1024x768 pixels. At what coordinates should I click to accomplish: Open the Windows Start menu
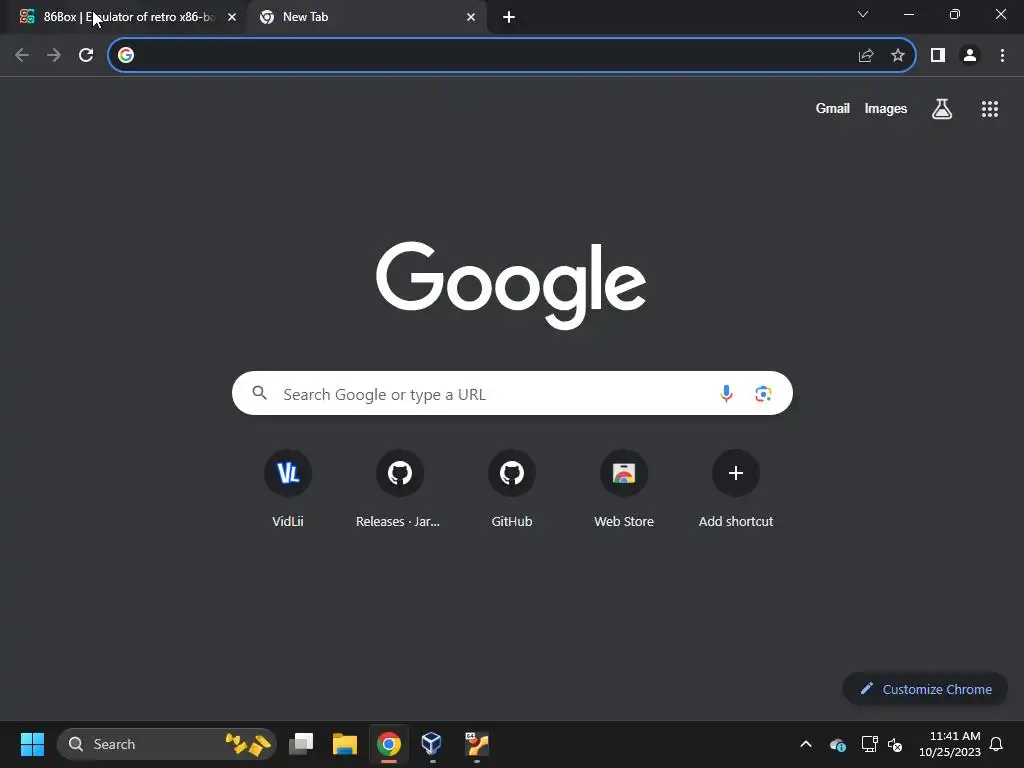(x=32, y=744)
